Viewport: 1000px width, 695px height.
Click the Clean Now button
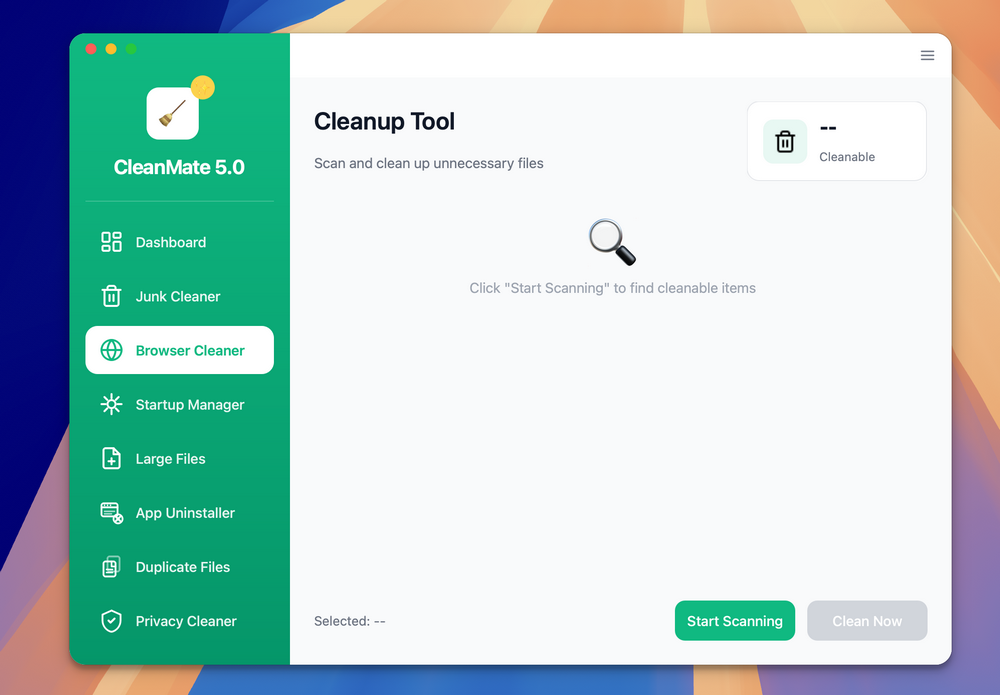point(867,620)
